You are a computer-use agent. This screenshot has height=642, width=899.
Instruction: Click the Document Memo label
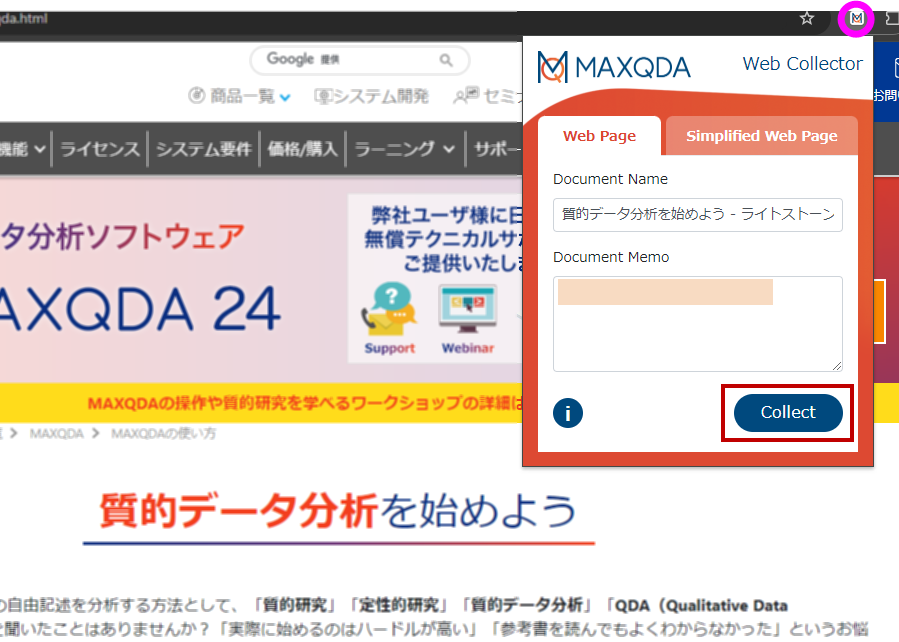pos(611,257)
